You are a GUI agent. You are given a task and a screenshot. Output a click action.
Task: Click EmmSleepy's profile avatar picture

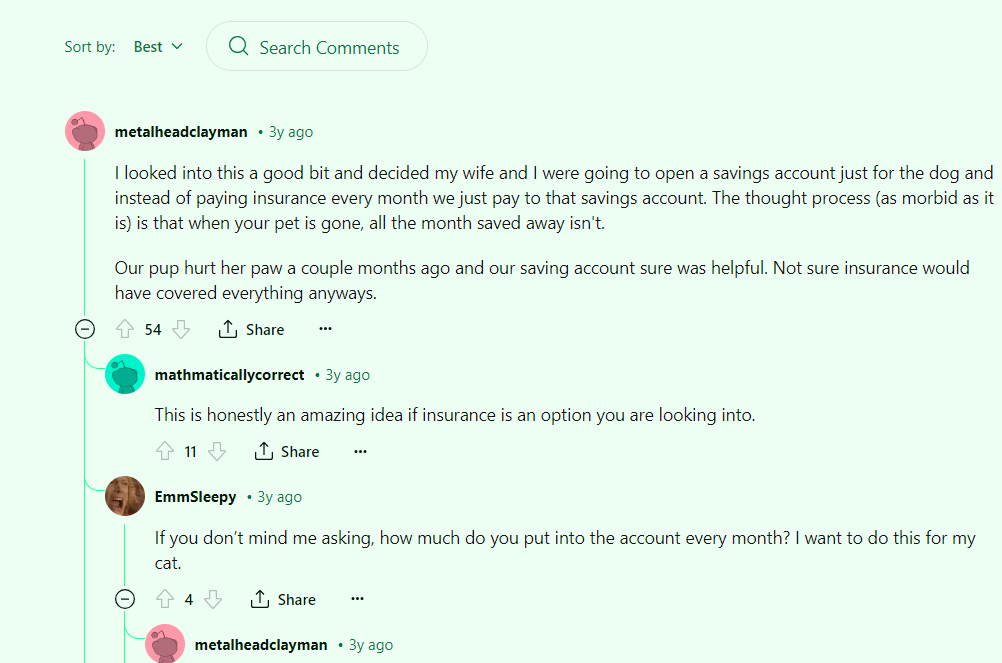[125, 496]
